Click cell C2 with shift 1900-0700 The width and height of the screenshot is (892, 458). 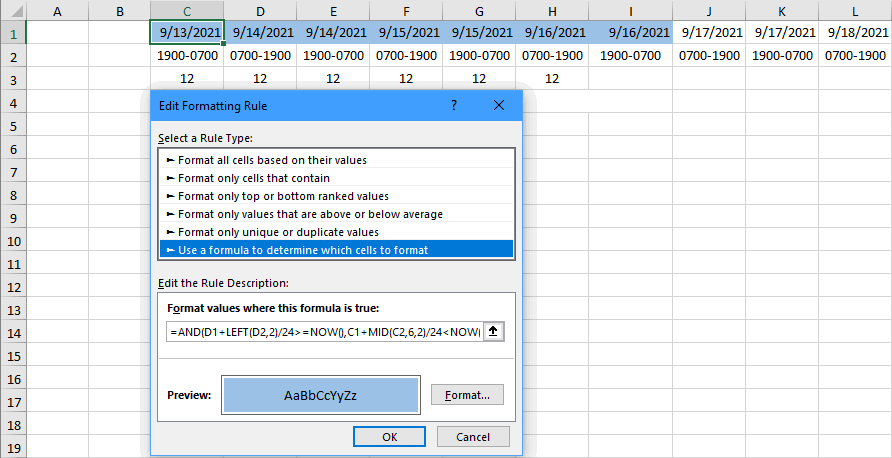pyautogui.click(x=187, y=56)
